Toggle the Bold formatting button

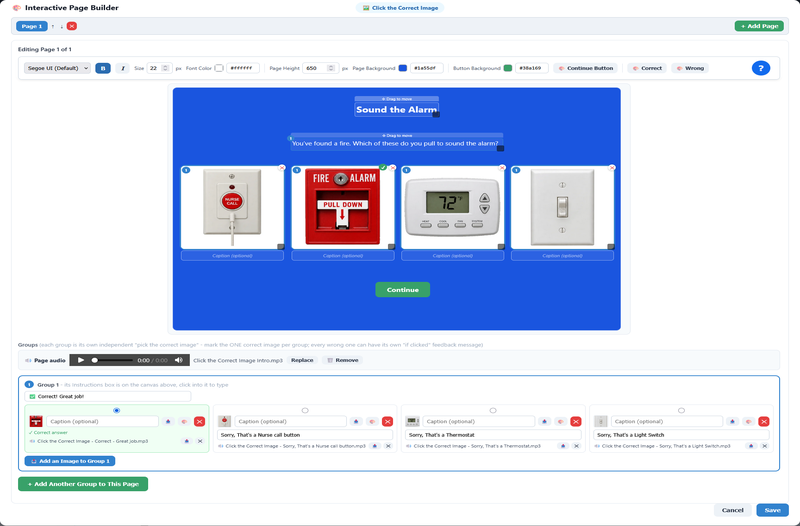[x=103, y=68]
